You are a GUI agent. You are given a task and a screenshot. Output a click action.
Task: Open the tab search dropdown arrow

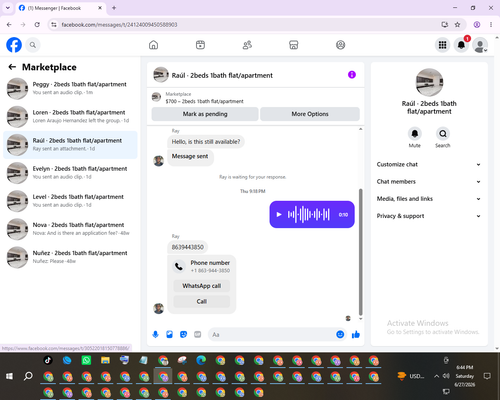pyautogui.click(x=8, y=8)
